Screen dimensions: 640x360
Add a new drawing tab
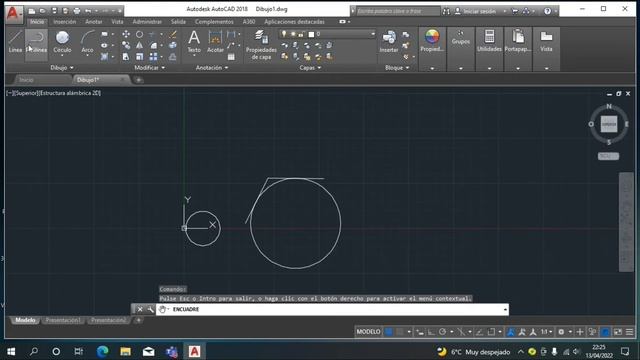click(x=138, y=80)
